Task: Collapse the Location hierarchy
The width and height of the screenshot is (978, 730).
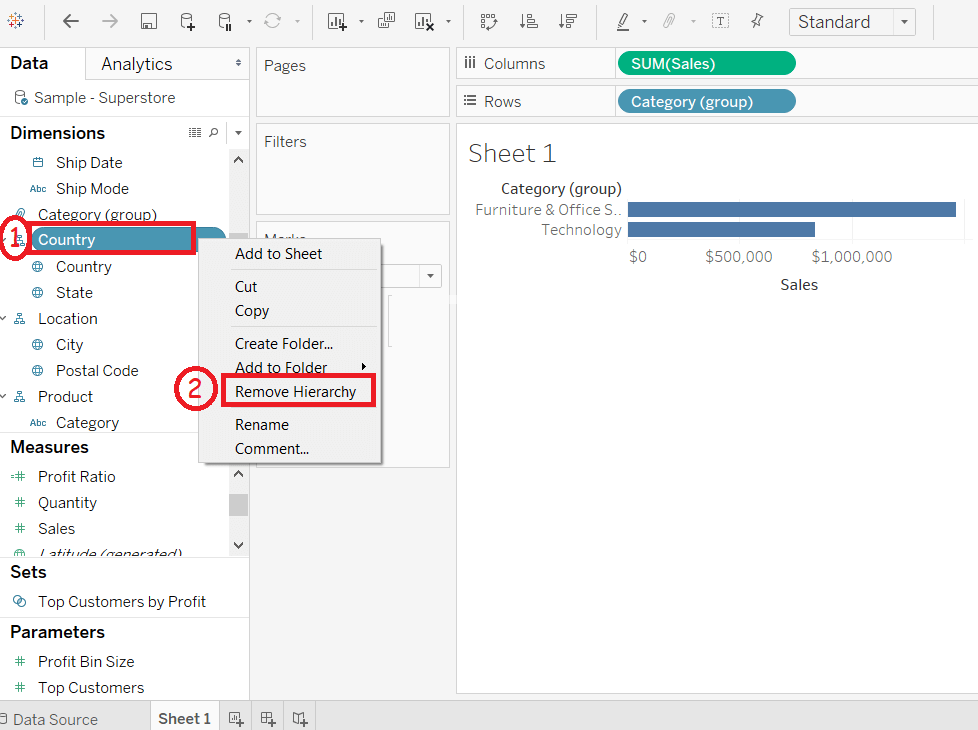Action: tap(4, 319)
